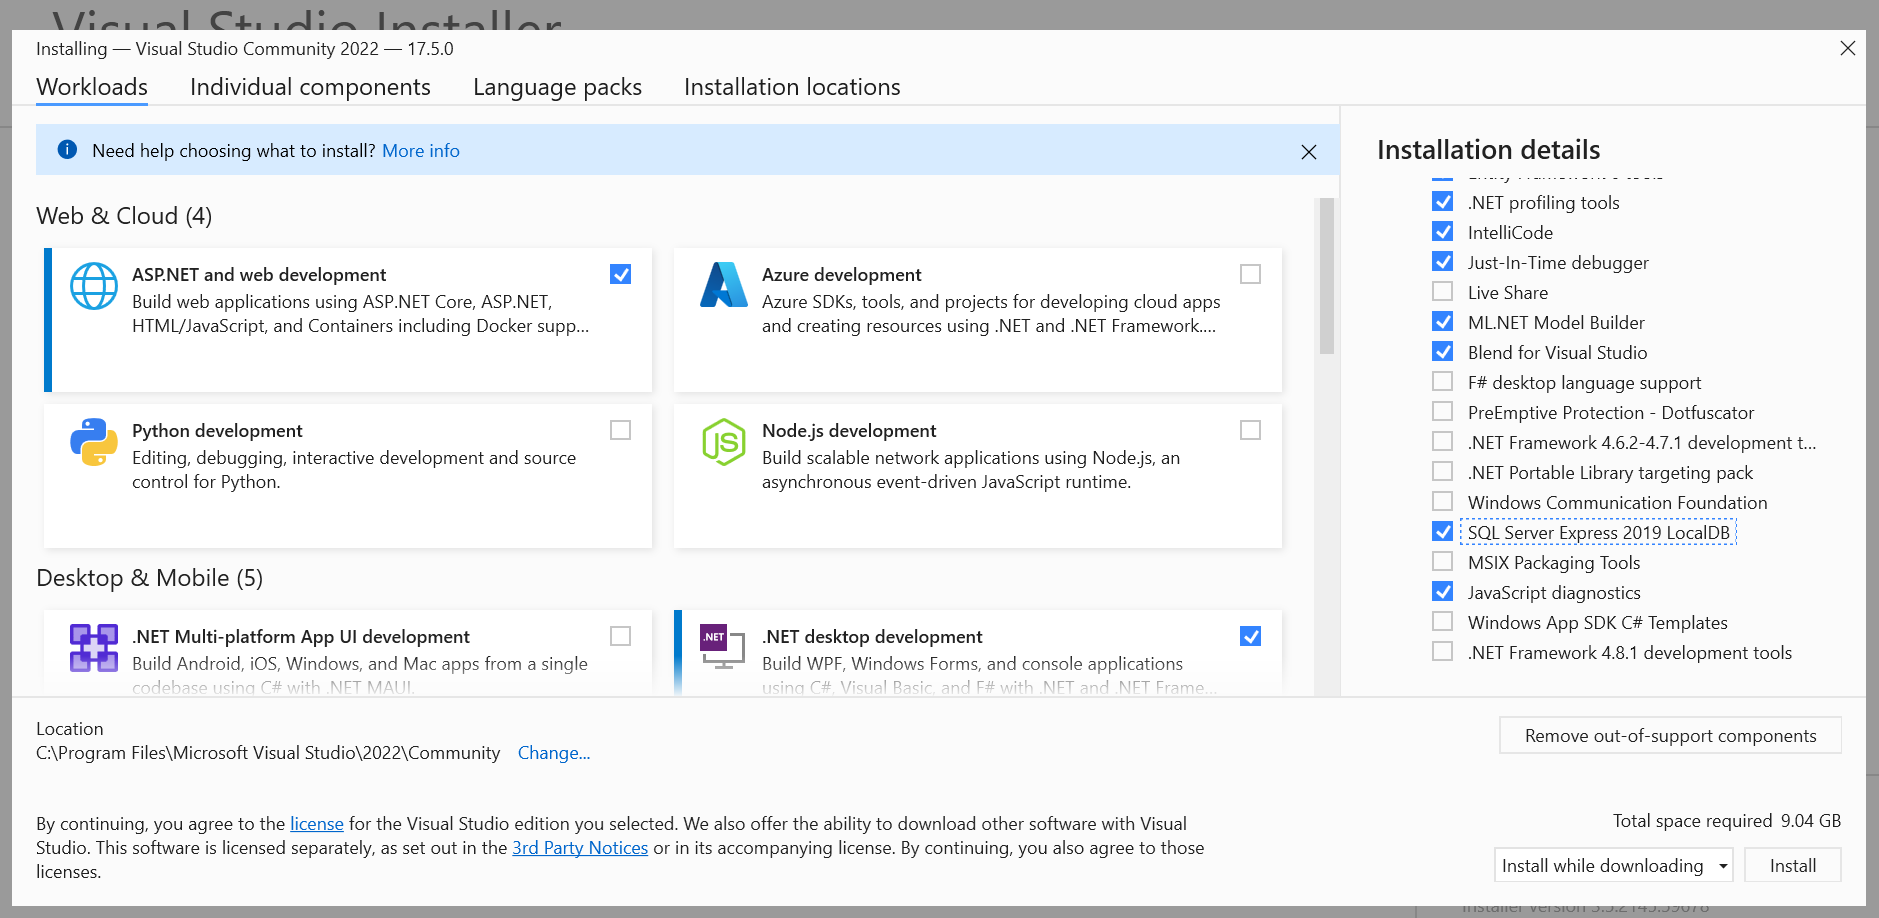The height and width of the screenshot is (918, 1879).
Task: Click the Installation details heading
Action: pos(1488,150)
